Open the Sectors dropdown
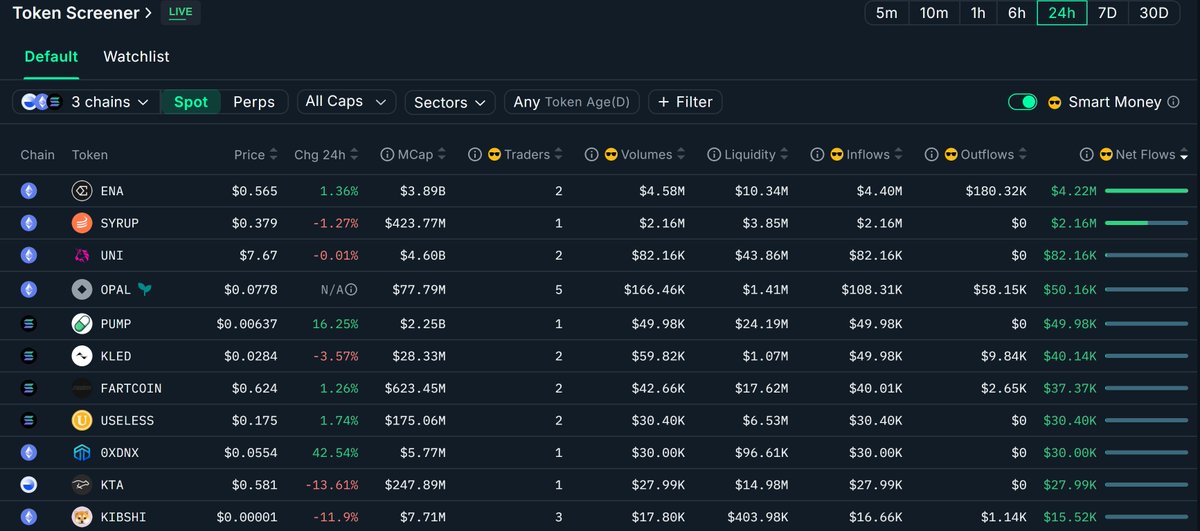 449,102
